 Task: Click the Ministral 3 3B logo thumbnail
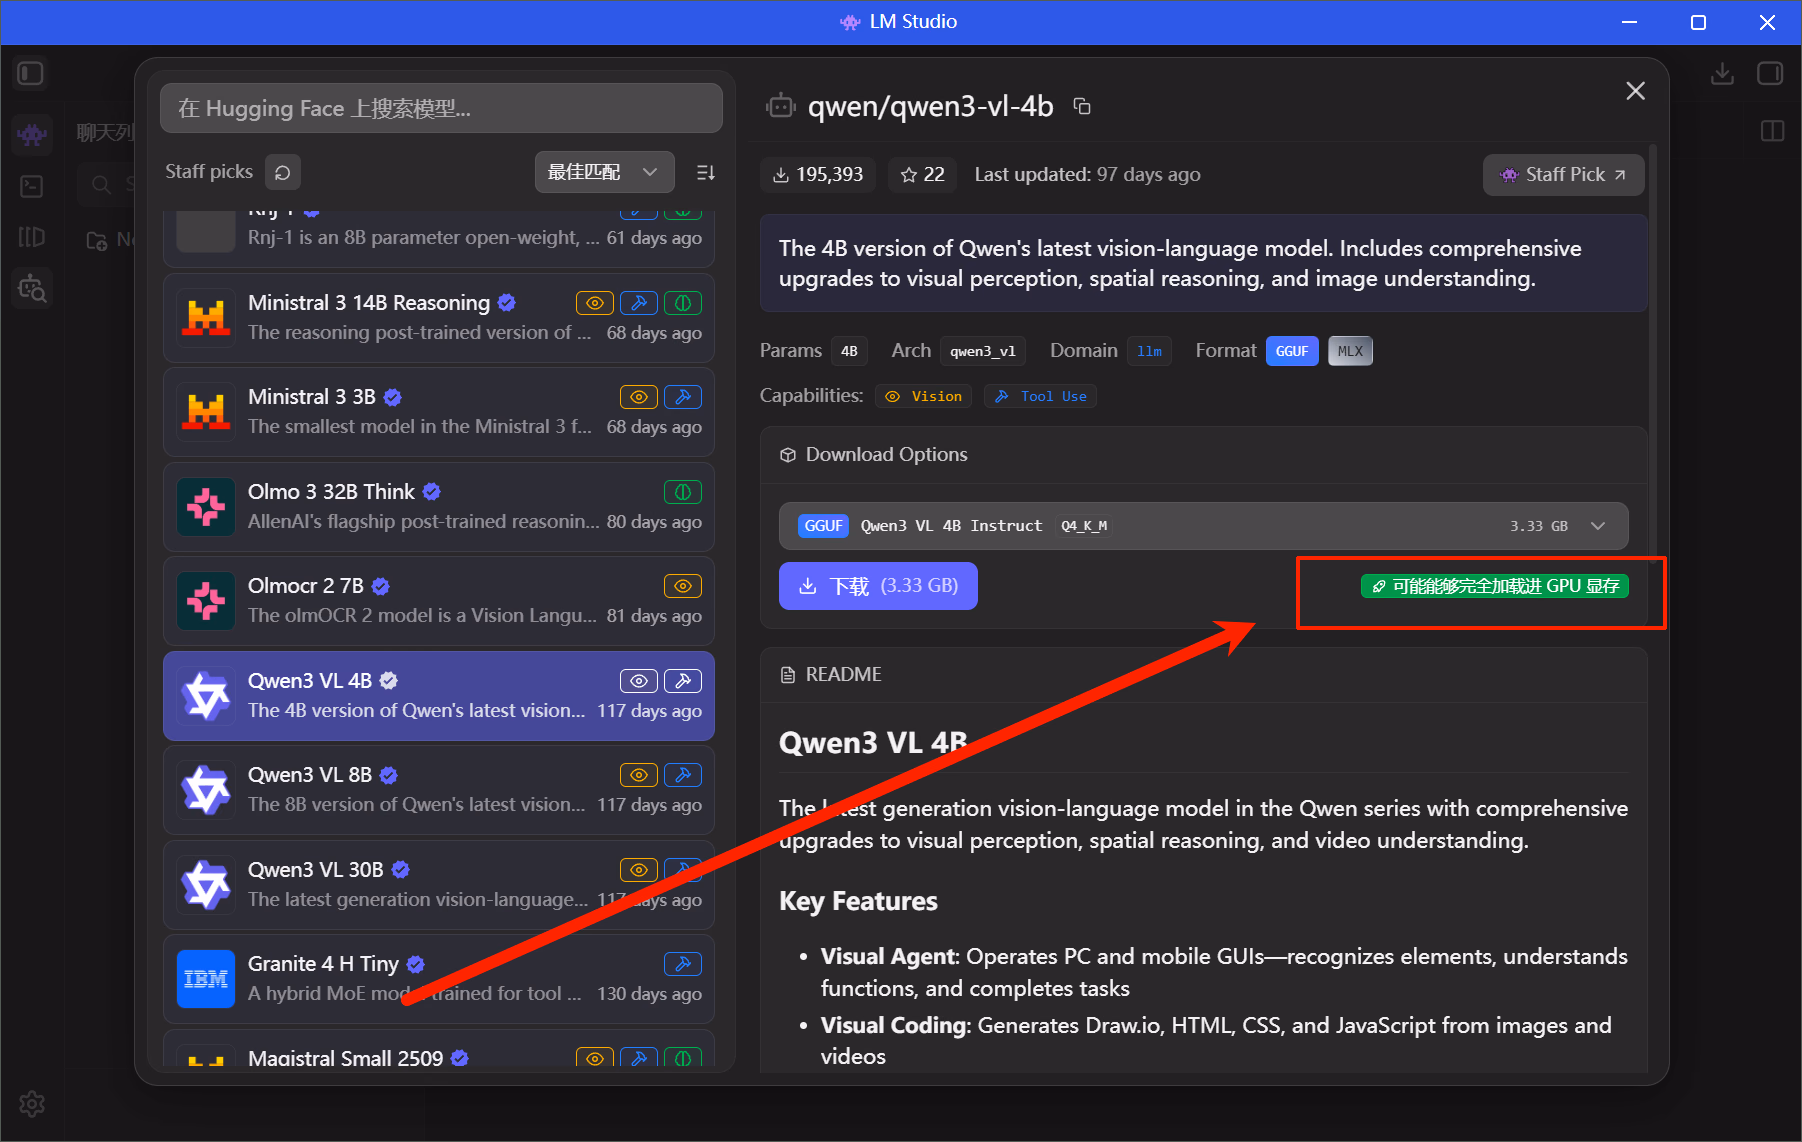tap(206, 412)
